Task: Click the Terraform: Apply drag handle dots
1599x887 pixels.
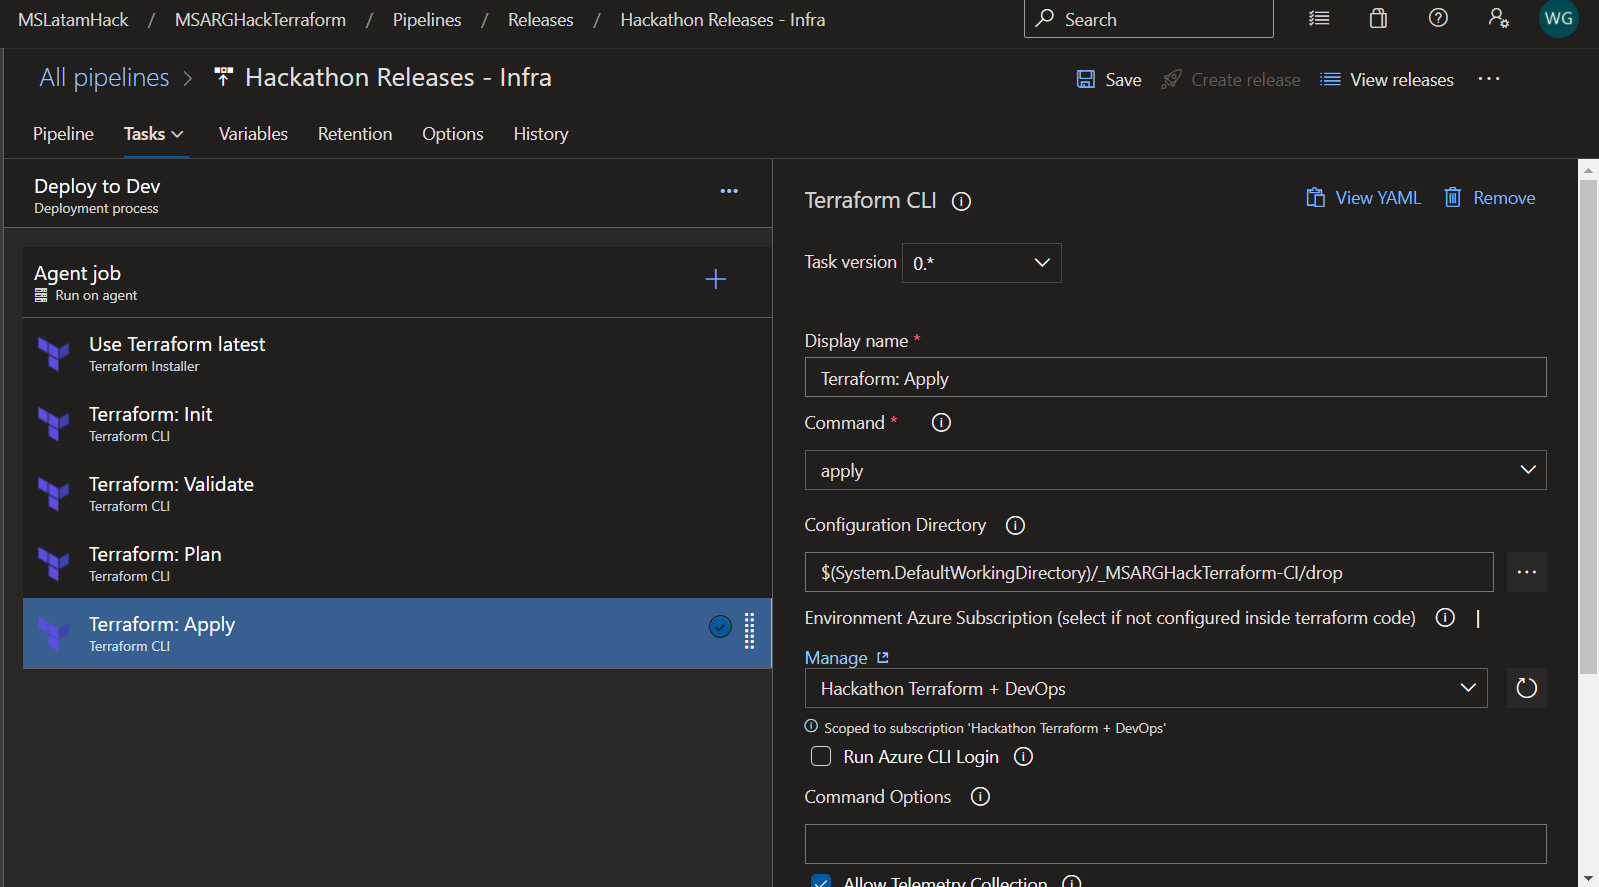Action: tap(750, 631)
